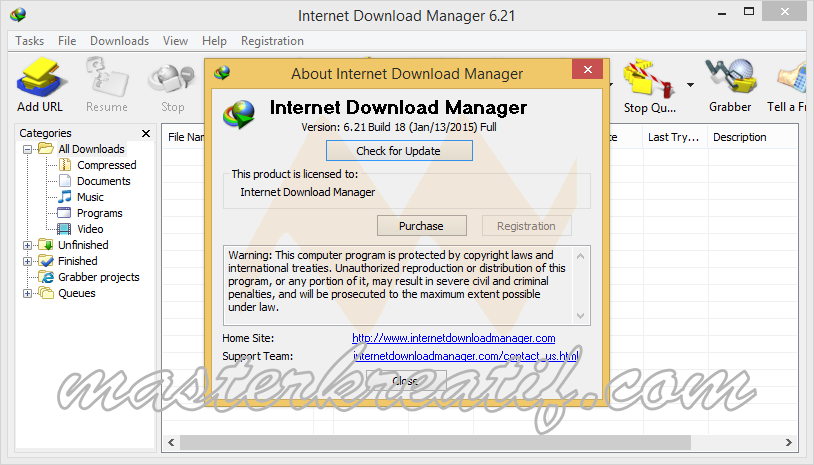Click horizontal scrollbar right arrow
This screenshot has width=814, height=465.
tap(789, 443)
